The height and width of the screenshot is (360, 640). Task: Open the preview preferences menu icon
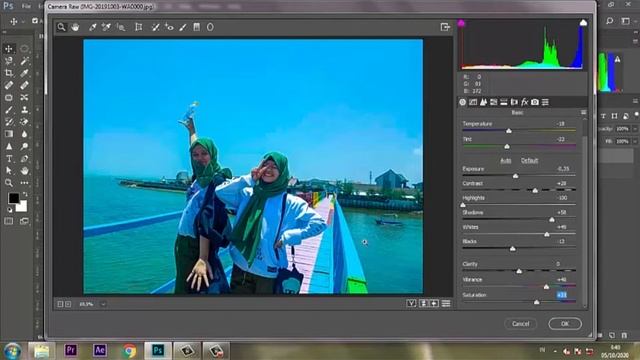point(446,303)
